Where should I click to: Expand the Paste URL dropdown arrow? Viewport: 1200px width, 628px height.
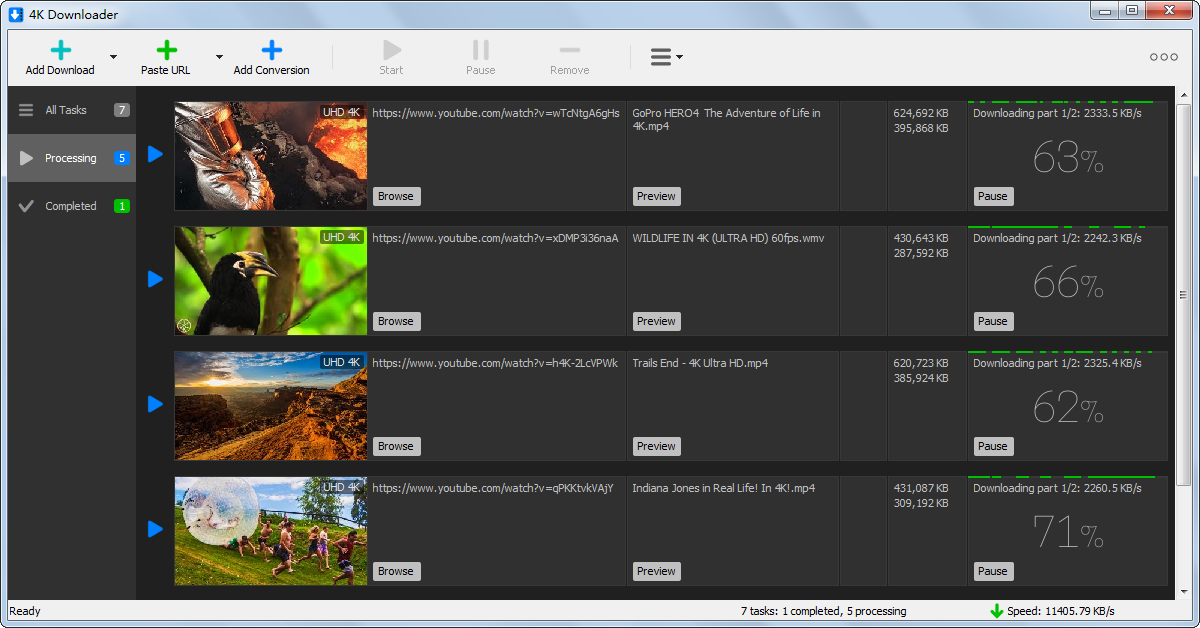[219, 57]
